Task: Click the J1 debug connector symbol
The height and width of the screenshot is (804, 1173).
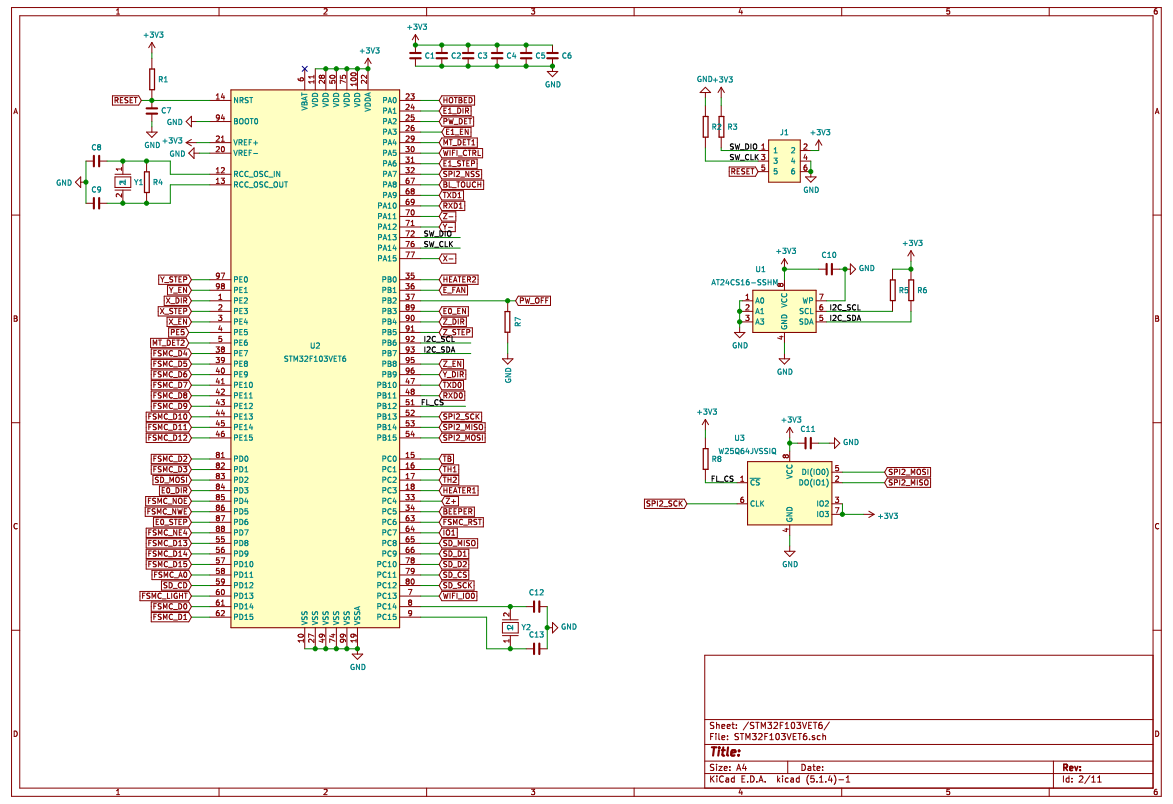Action: [x=784, y=161]
